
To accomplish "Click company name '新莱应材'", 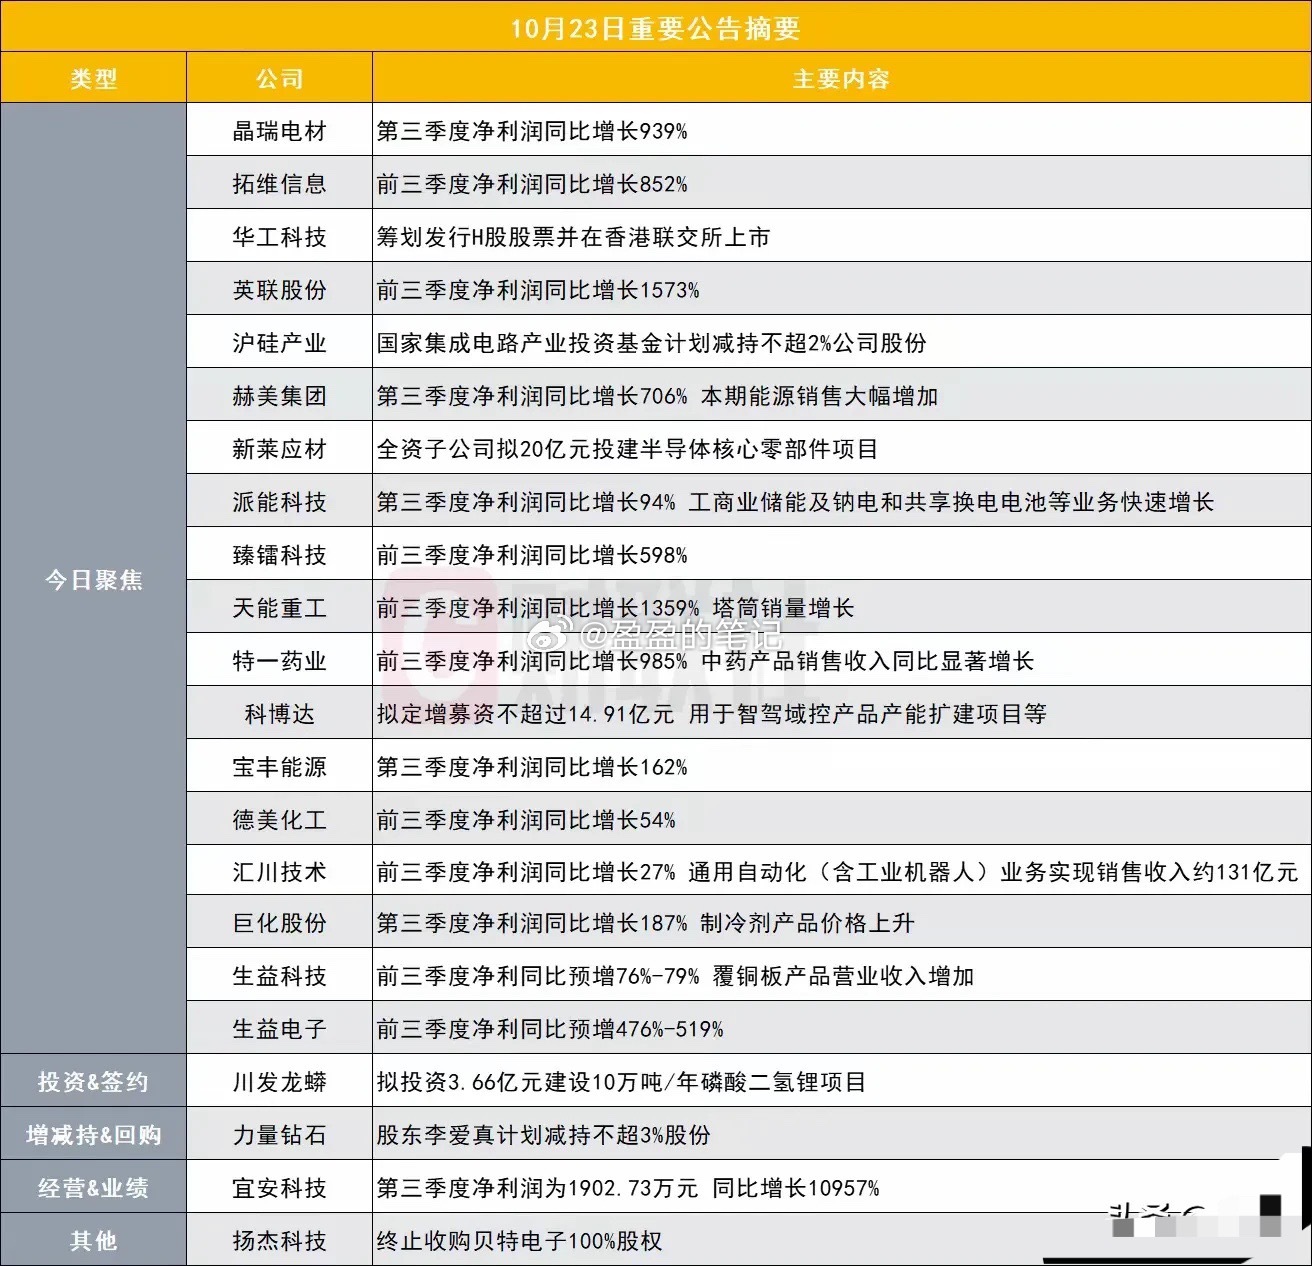I will pos(279,449).
